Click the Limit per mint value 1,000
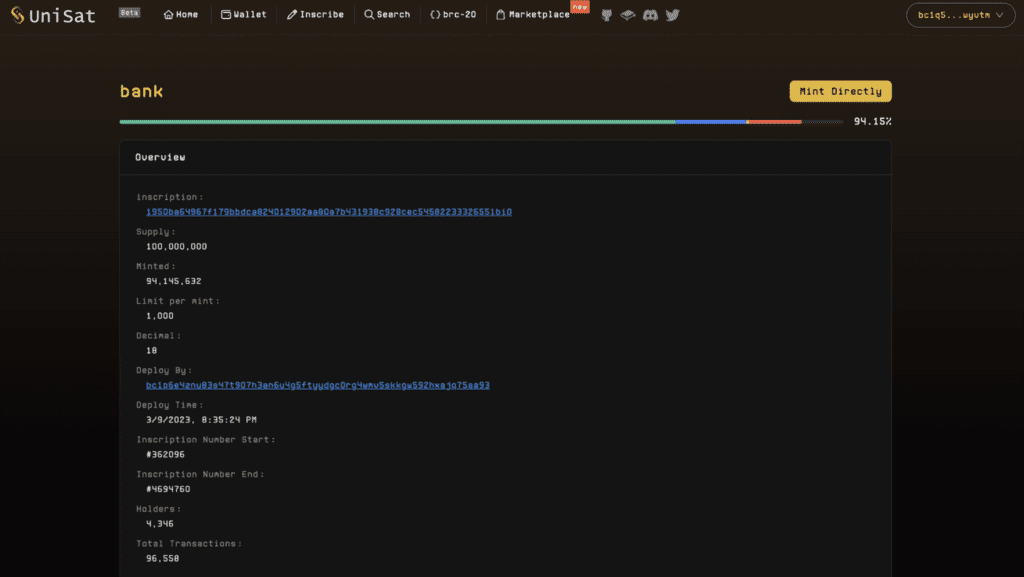Image resolution: width=1024 pixels, height=577 pixels. (160, 316)
